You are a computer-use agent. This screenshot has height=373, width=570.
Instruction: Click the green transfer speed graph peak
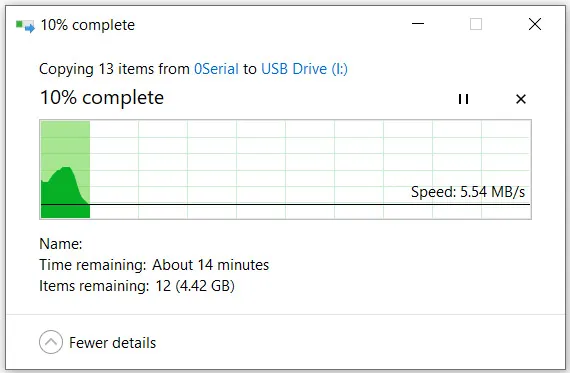65,169
